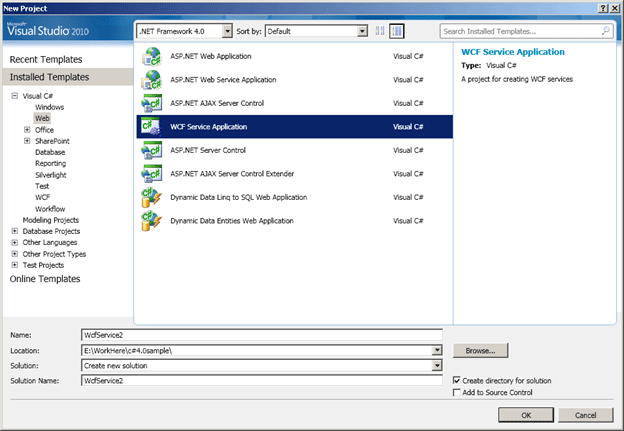
Task: Click the SharePoint tree label
Action: [52, 141]
